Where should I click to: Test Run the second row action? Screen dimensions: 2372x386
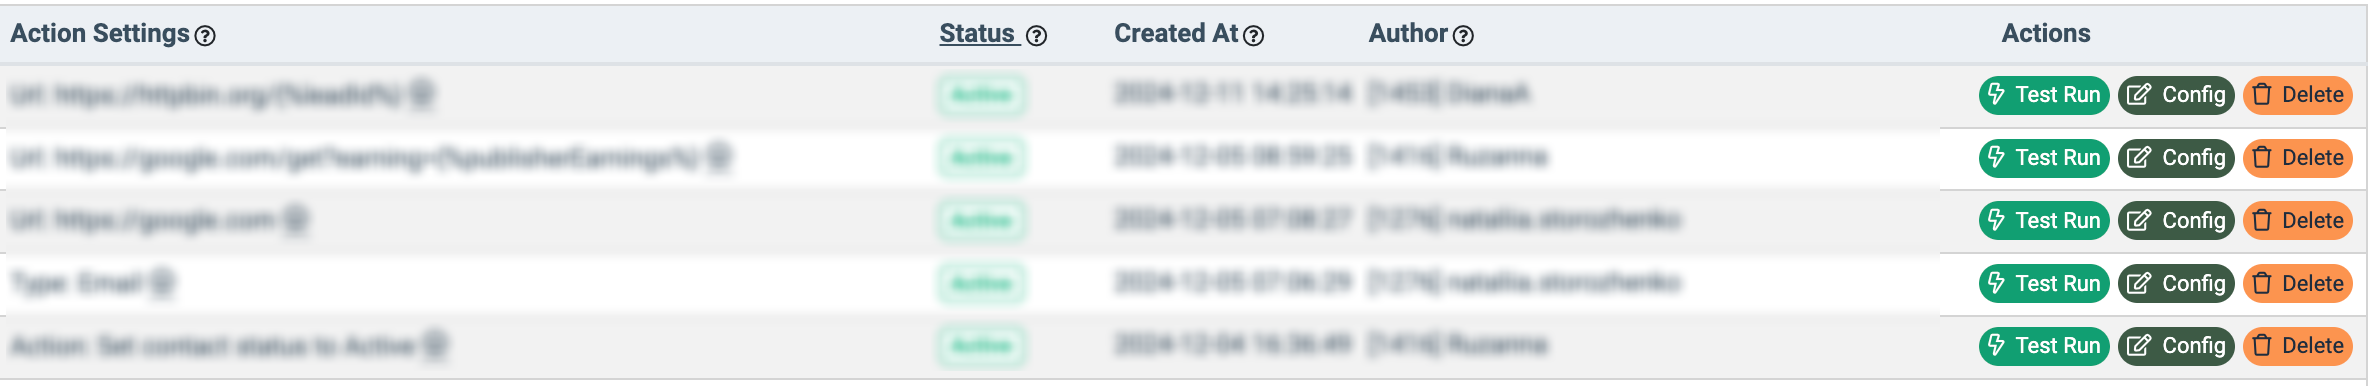point(2044,158)
